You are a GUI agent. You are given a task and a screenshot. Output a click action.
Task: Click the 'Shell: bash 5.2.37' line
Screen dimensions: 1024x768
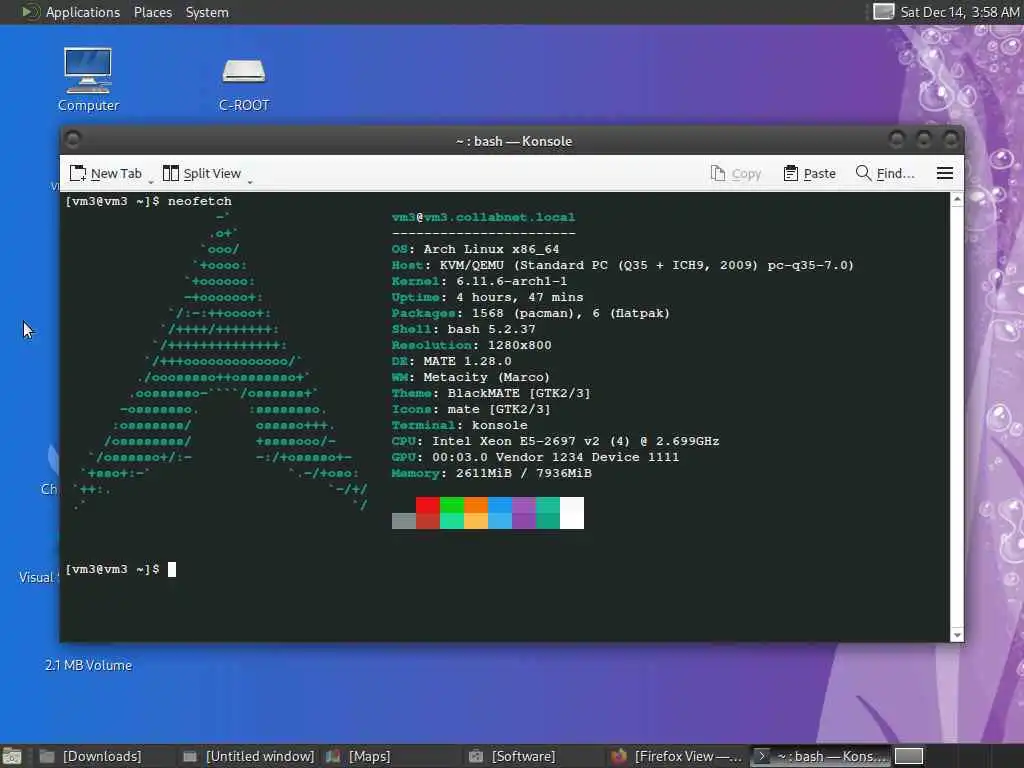[x=464, y=329]
